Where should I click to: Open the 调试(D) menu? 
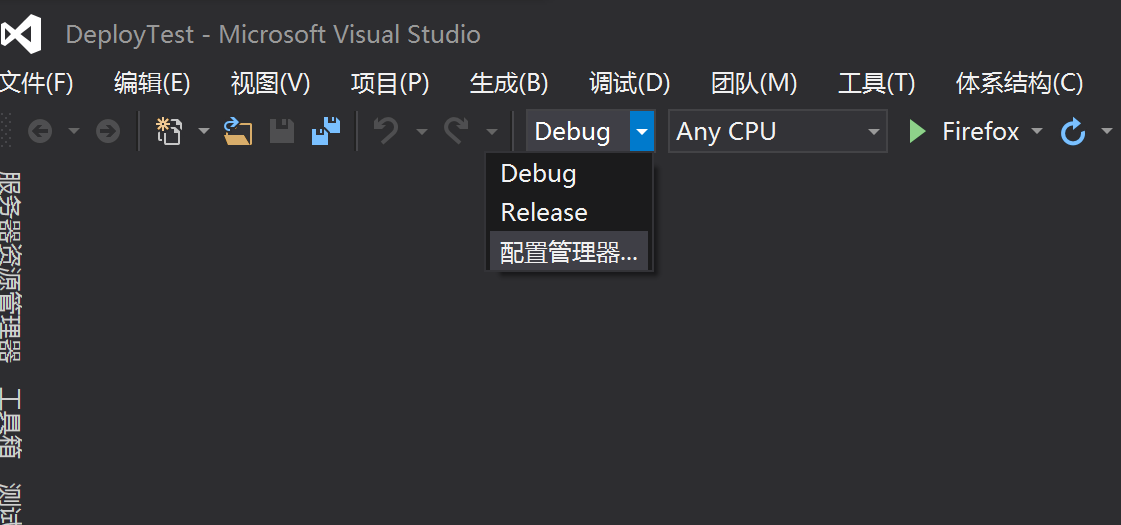click(x=629, y=83)
